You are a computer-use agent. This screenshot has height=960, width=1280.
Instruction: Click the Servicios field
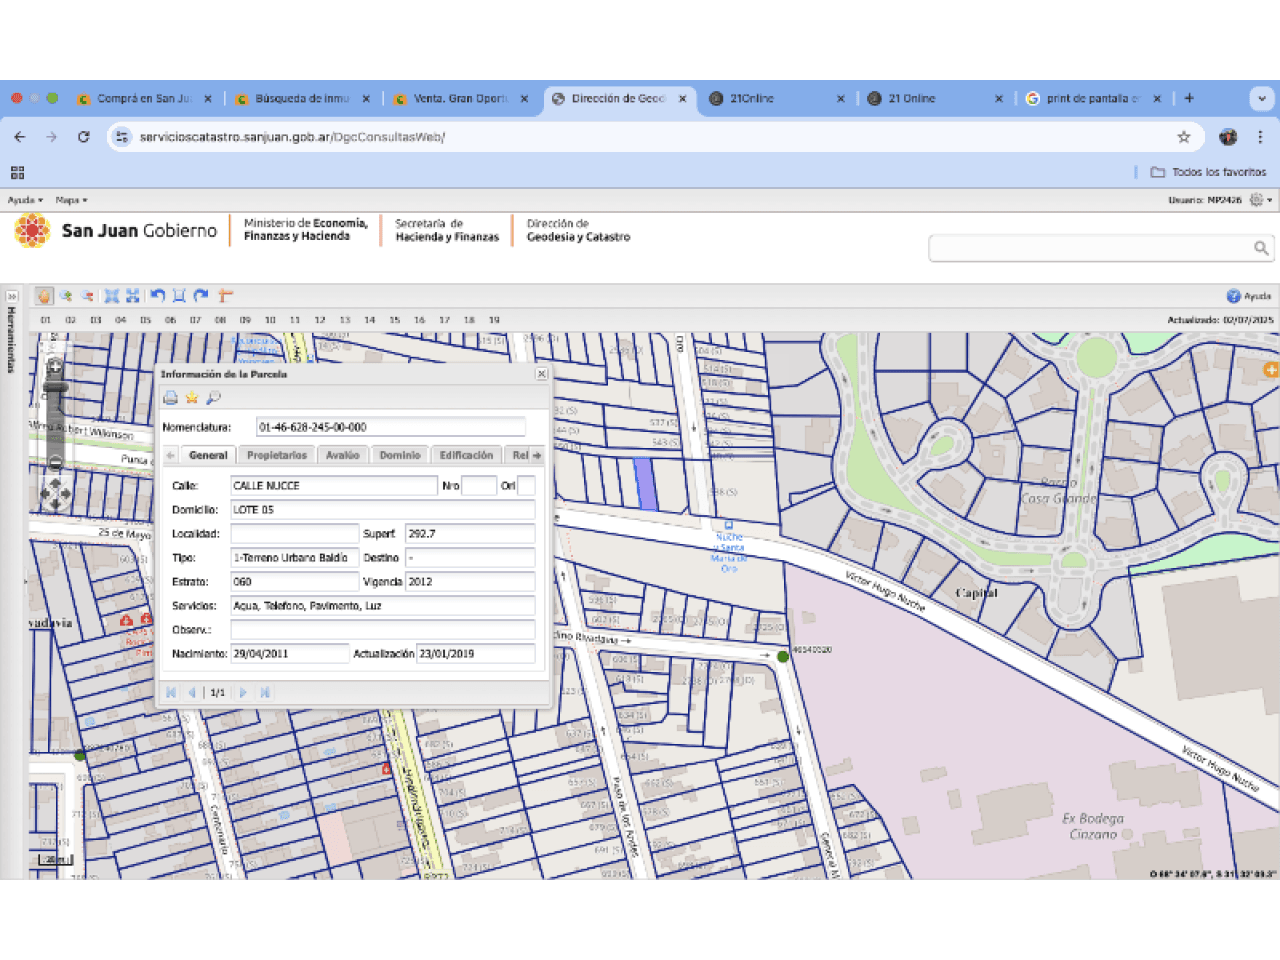point(383,605)
